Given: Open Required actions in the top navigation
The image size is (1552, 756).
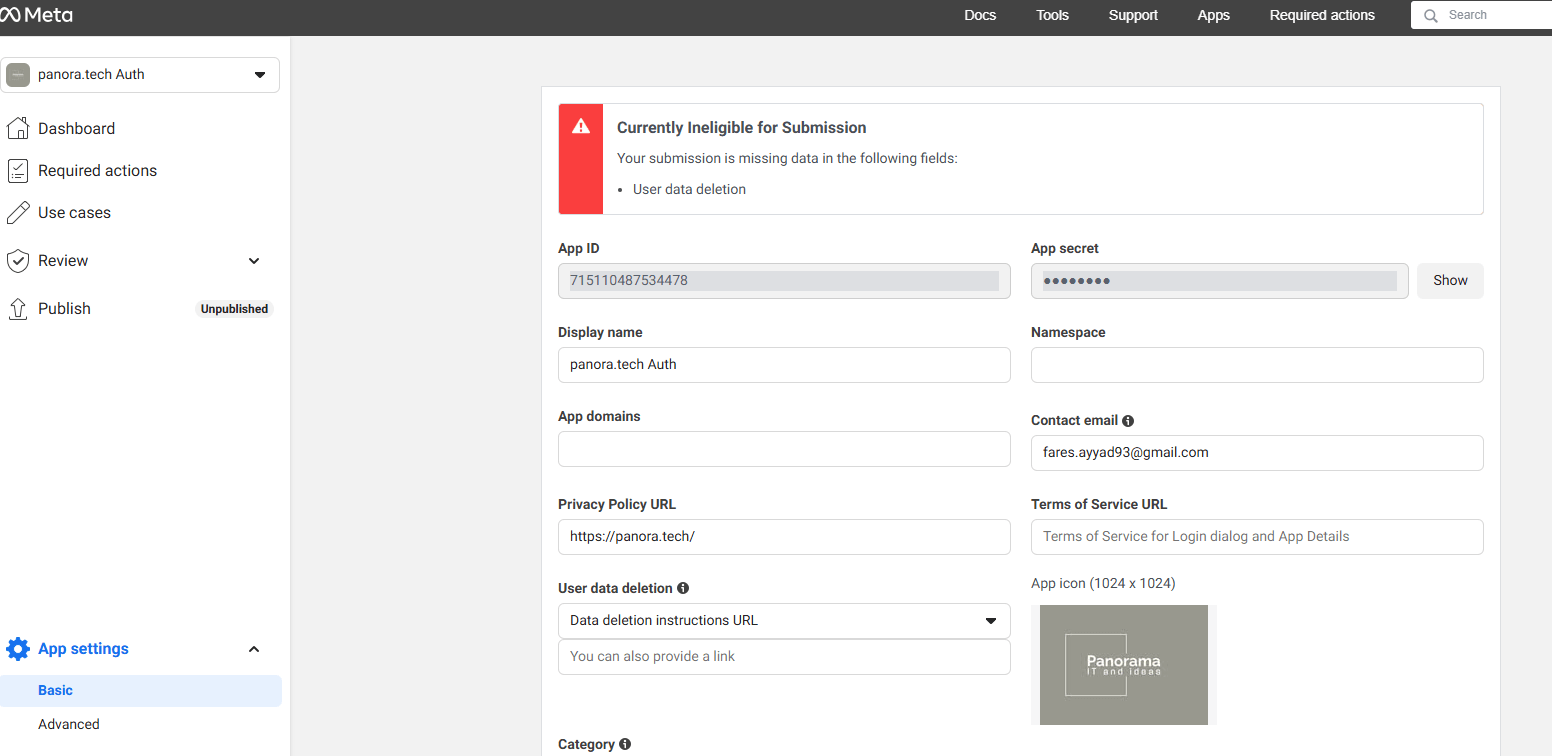Looking at the screenshot, I should pos(1322,15).
